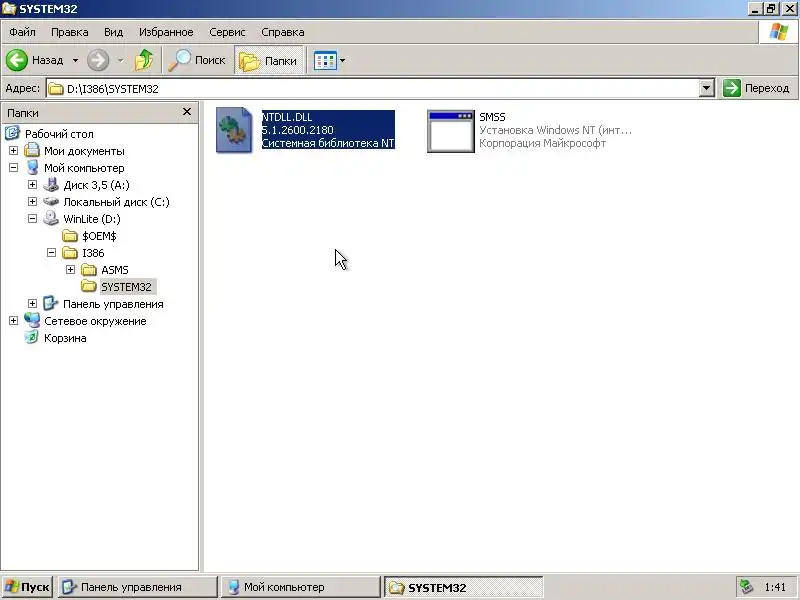
Task: Click the SYSTEM32 title bar folder icon
Action: point(9,9)
